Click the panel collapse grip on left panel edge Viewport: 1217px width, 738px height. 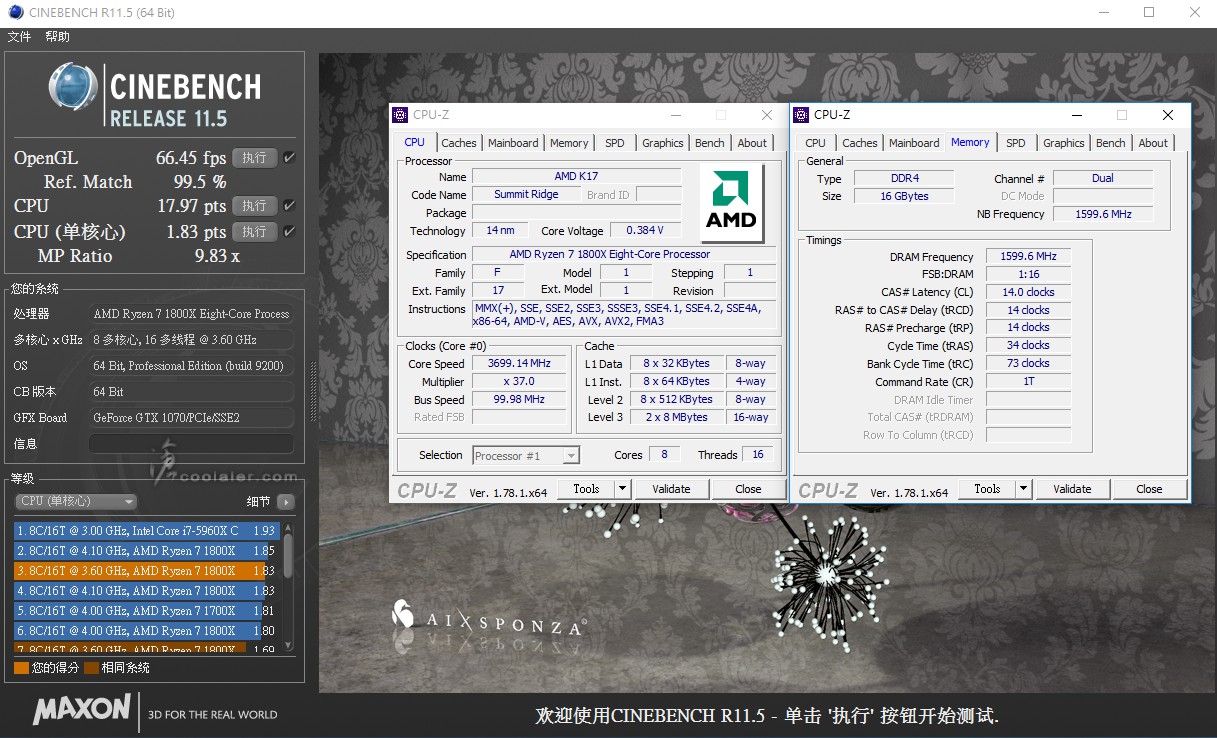click(x=315, y=392)
